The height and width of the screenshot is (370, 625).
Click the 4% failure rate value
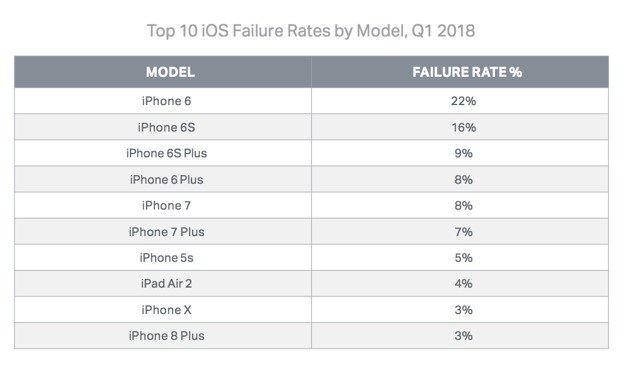point(464,283)
